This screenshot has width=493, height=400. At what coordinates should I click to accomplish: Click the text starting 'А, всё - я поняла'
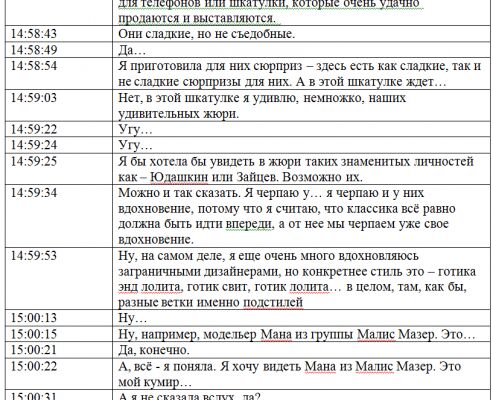tap(290, 374)
